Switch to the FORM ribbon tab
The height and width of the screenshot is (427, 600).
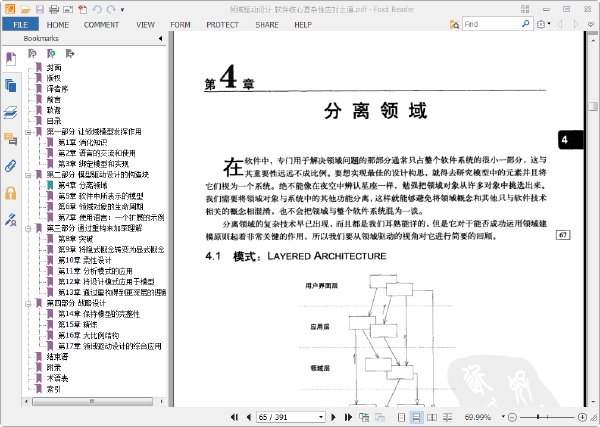point(180,24)
